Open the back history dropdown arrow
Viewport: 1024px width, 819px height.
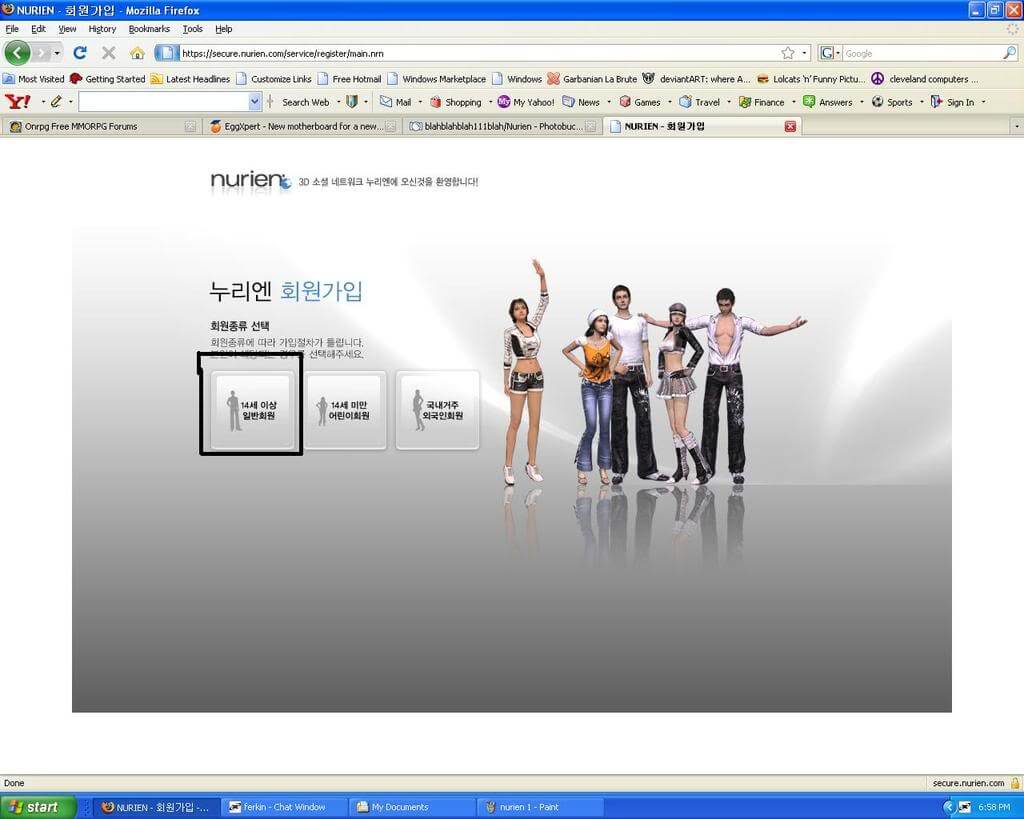(x=57, y=53)
